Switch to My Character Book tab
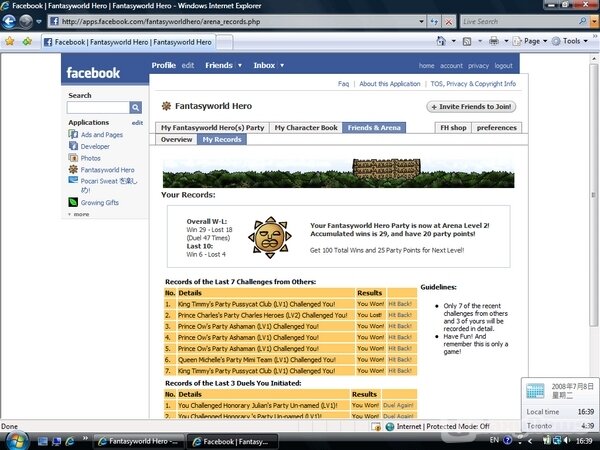600x450 pixels. pos(305,128)
